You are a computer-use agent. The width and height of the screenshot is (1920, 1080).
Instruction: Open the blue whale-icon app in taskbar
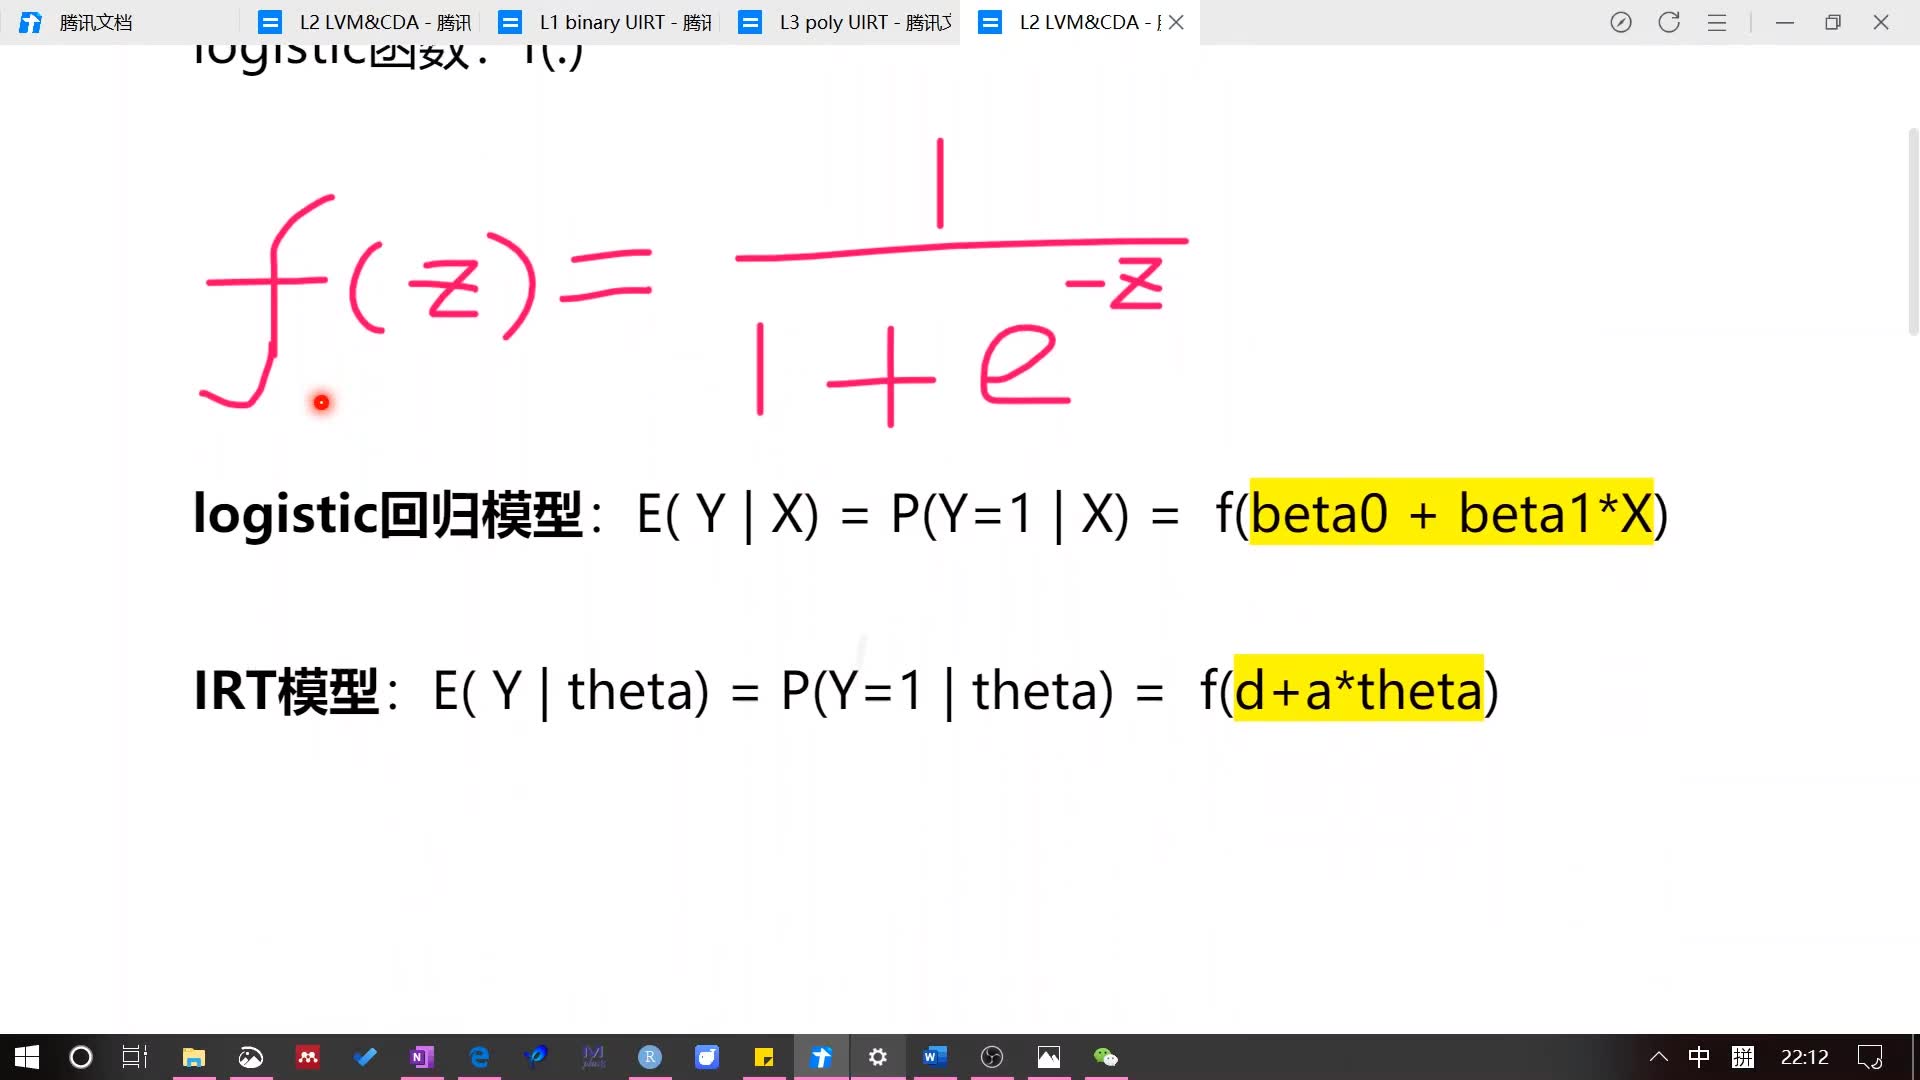[707, 1057]
